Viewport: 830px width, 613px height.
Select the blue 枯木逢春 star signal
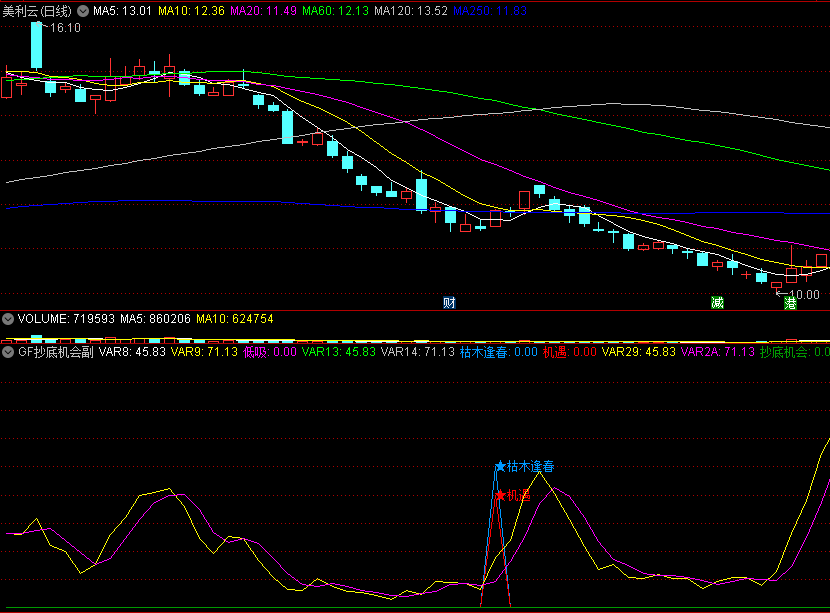pyautogui.click(x=500, y=466)
